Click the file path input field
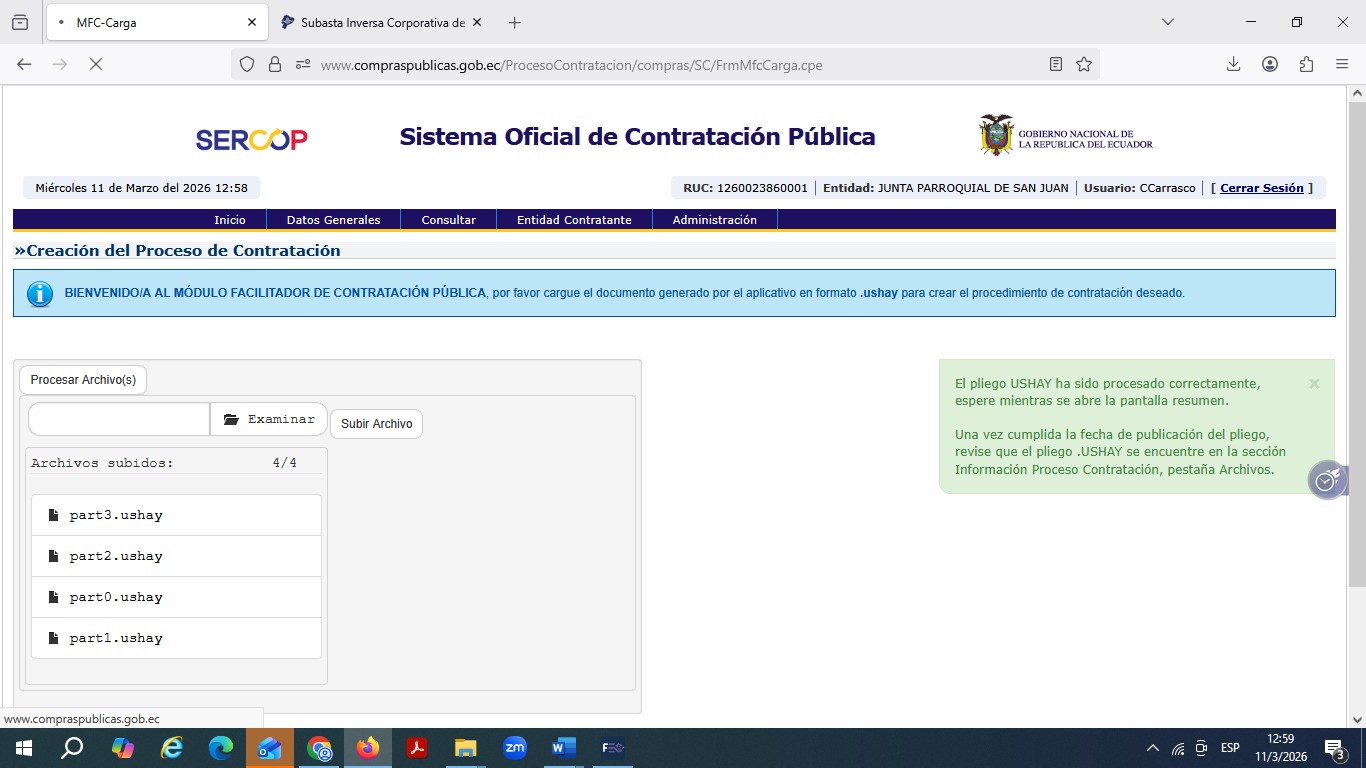The height and width of the screenshot is (768, 1366). click(119, 419)
